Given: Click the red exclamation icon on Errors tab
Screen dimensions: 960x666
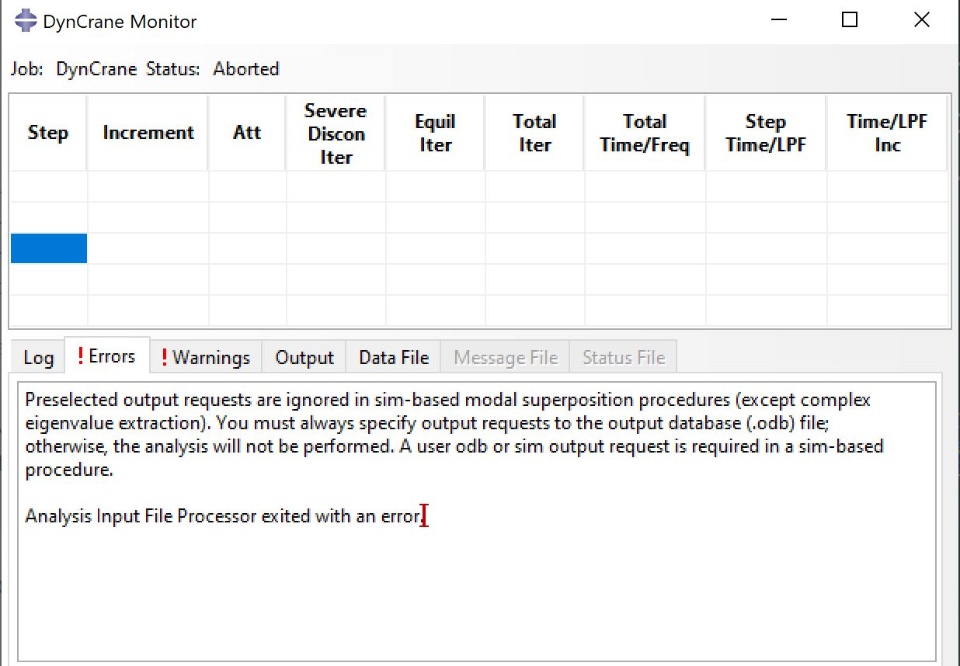Looking at the screenshot, I should [x=80, y=357].
